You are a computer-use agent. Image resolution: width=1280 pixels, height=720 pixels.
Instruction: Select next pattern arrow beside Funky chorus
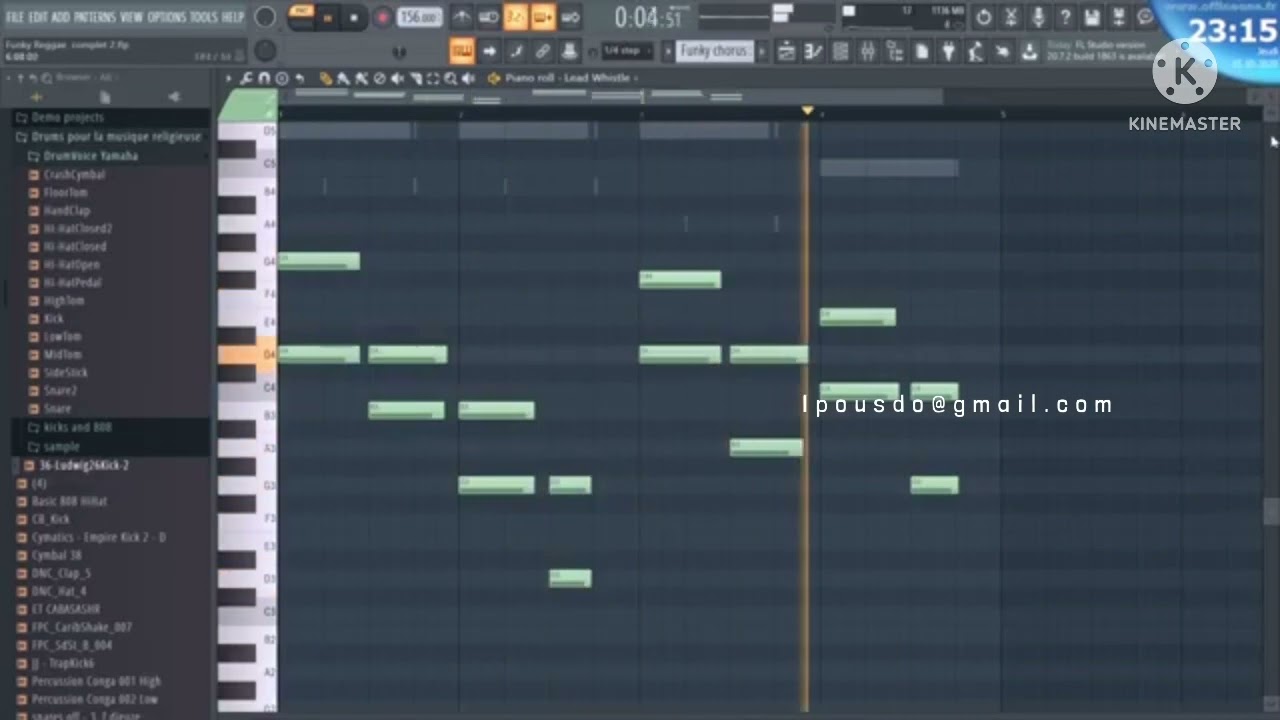tap(762, 51)
